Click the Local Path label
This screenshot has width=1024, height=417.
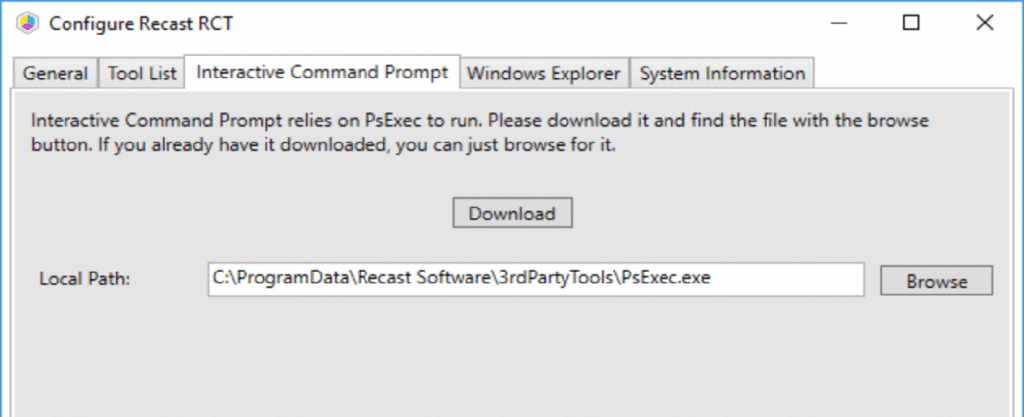click(x=85, y=280)
